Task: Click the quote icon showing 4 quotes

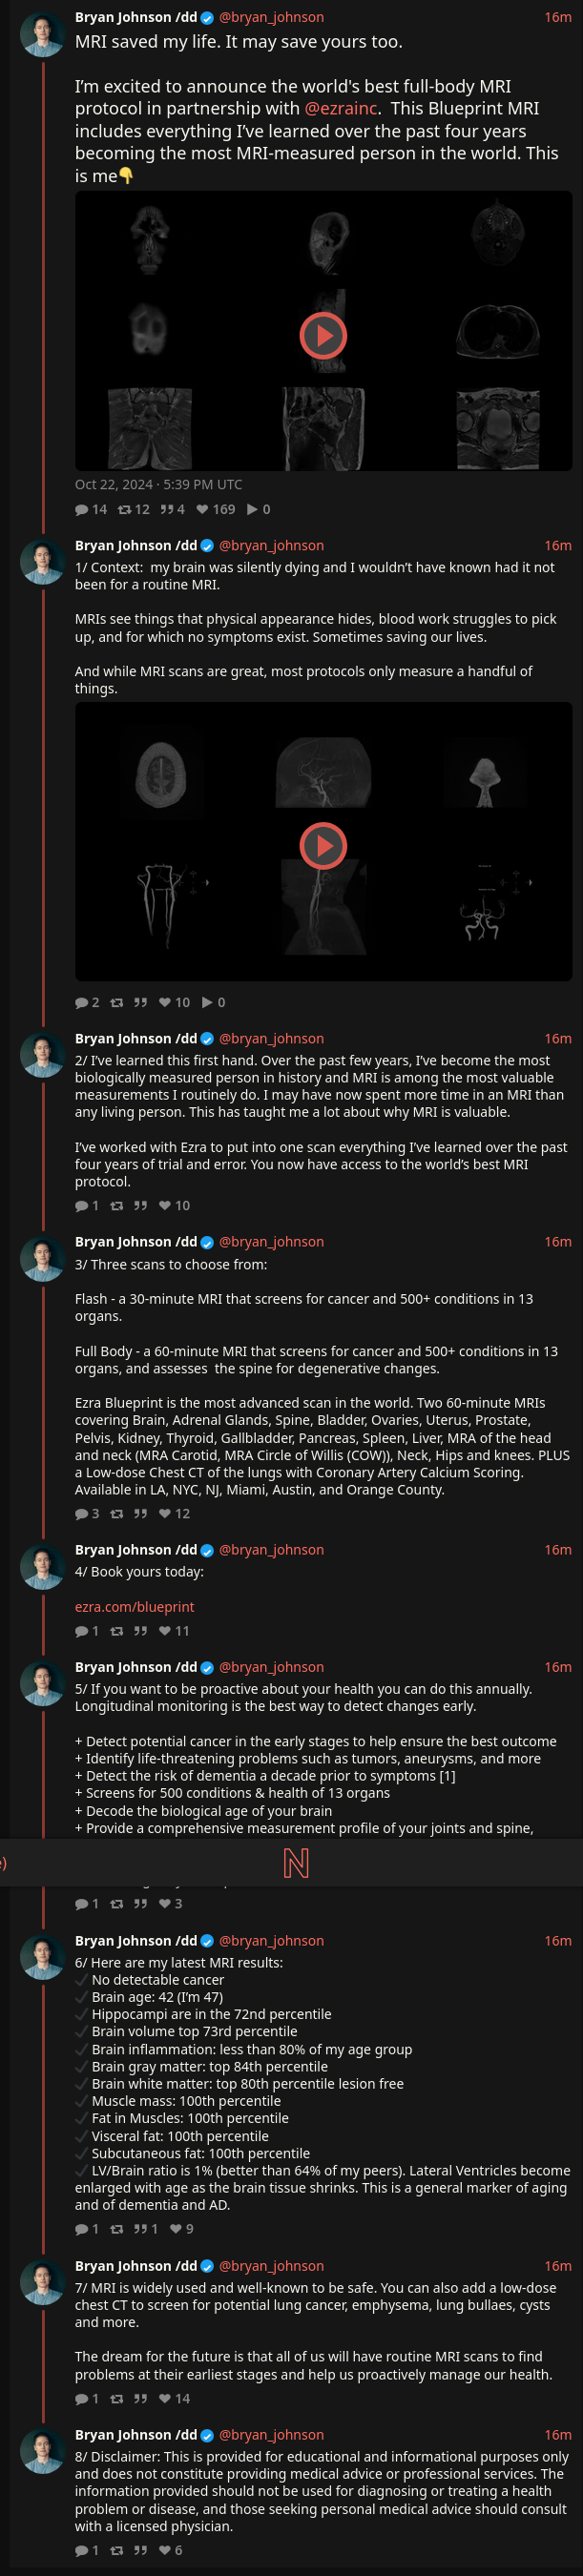Action: [x=166, y=509]
